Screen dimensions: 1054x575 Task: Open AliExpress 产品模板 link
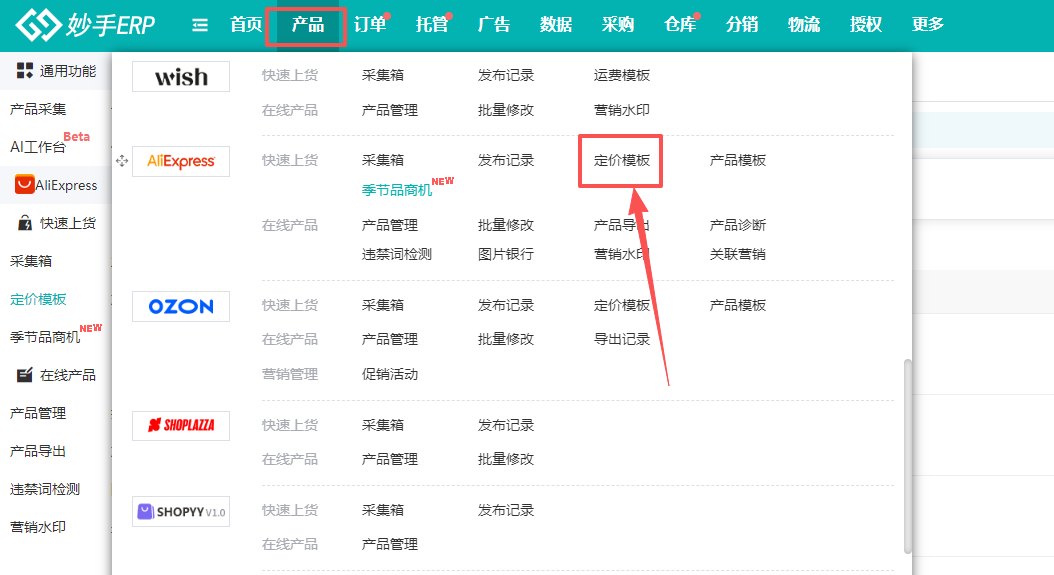coord(738,160)
